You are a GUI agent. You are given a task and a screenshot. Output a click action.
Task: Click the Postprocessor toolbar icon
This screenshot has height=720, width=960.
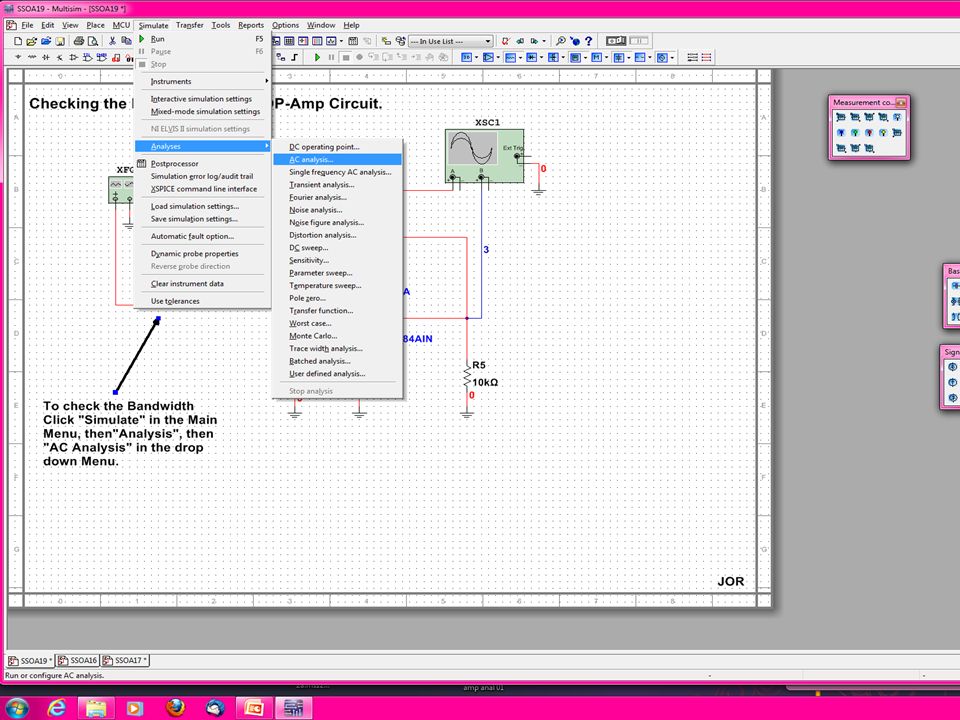(353, 41)
